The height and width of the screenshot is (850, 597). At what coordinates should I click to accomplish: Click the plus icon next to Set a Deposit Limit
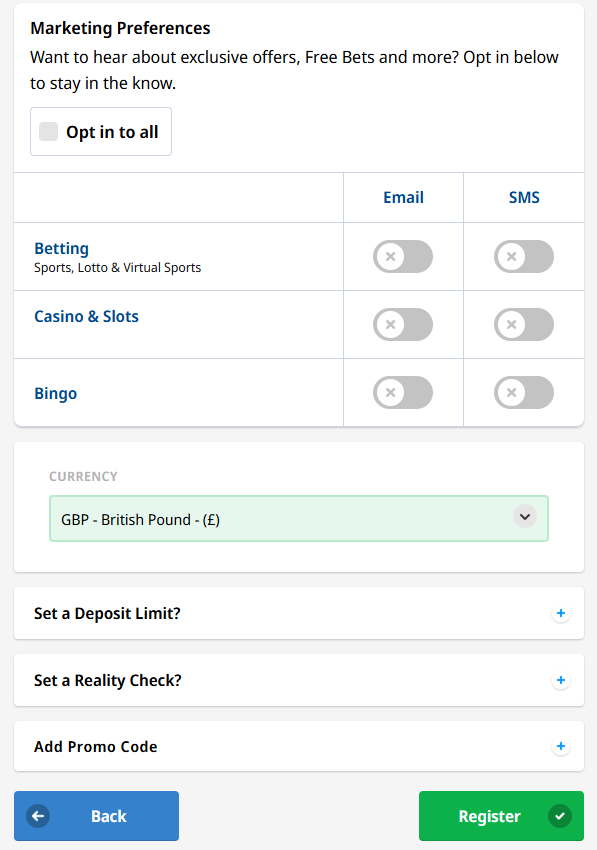coord(561,613)
